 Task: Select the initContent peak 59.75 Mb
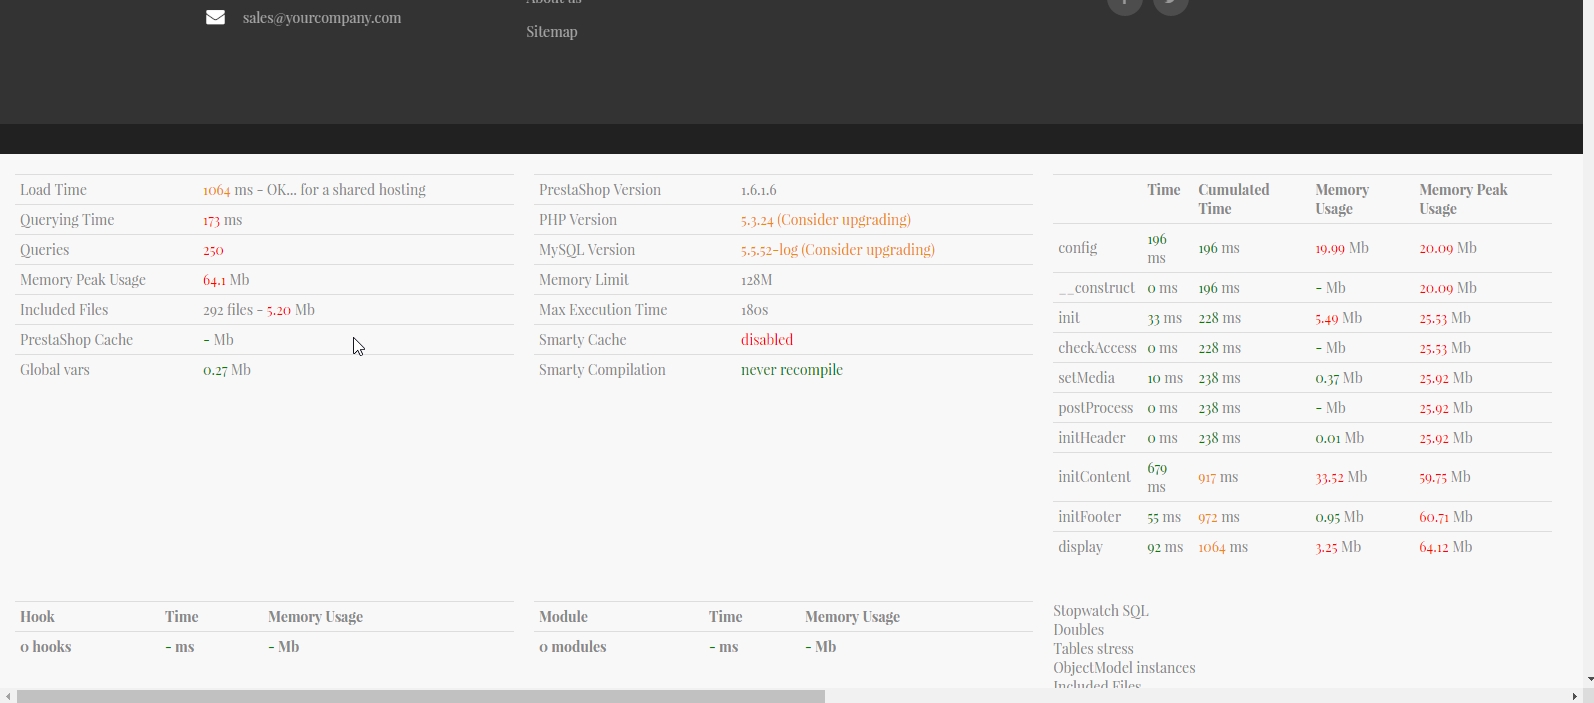click(x=1445, y=477)
